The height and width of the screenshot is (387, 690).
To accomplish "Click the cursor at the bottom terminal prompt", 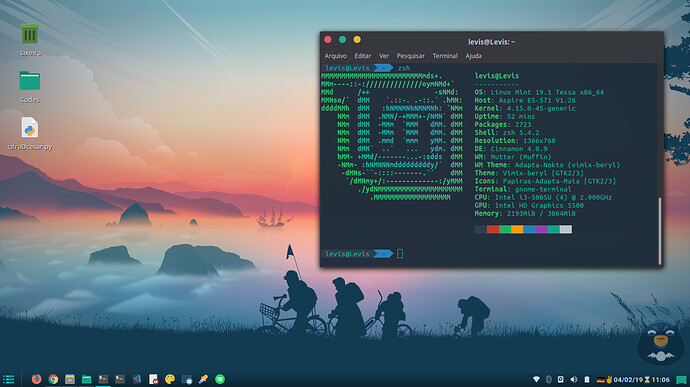I will (400, 254).
